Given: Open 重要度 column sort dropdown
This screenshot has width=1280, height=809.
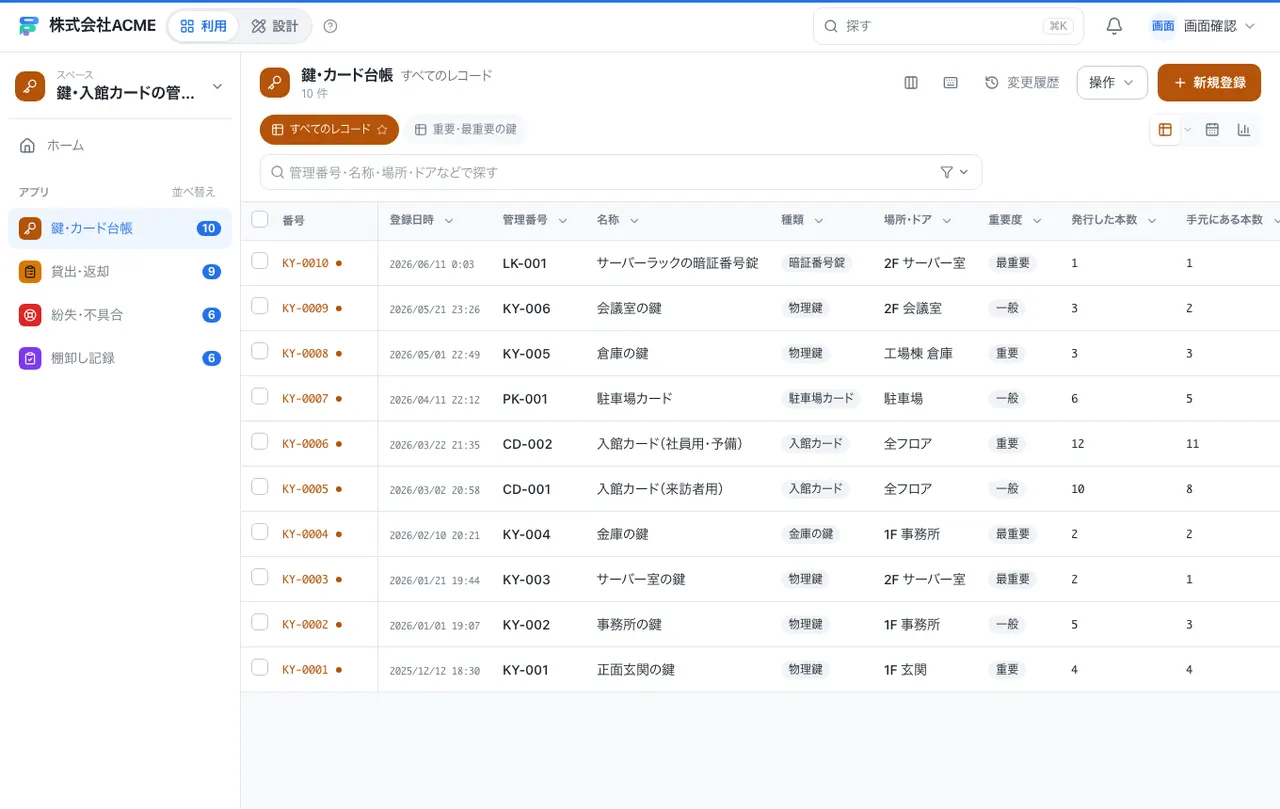Looking at the screenshot, I should (1037, 220).
